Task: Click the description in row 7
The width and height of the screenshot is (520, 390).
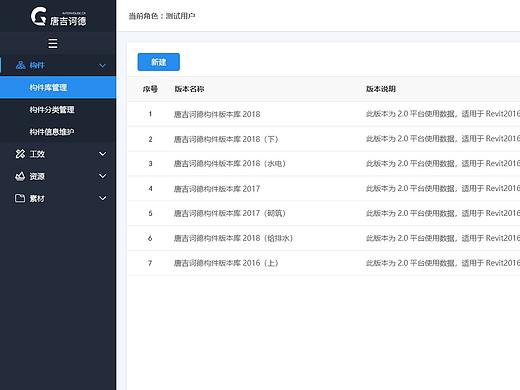Action: click(x=443, y=263)
